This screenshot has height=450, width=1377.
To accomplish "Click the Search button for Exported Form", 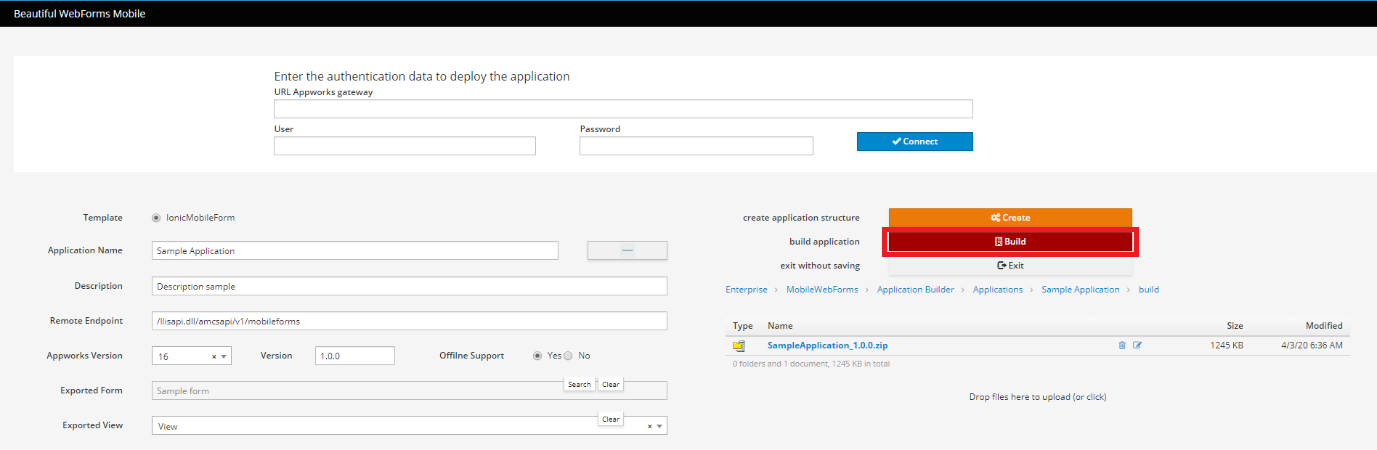I will 579,384.
